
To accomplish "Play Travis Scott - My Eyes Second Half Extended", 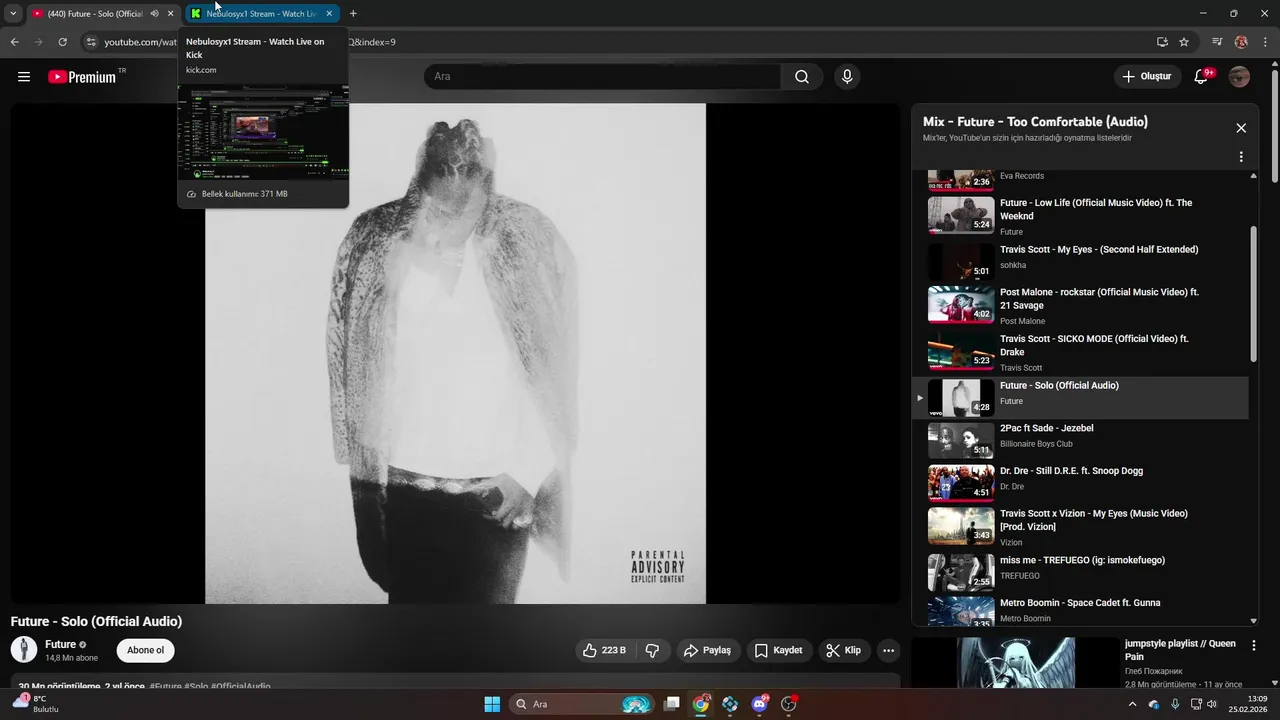I will (x=1080, y=262).
